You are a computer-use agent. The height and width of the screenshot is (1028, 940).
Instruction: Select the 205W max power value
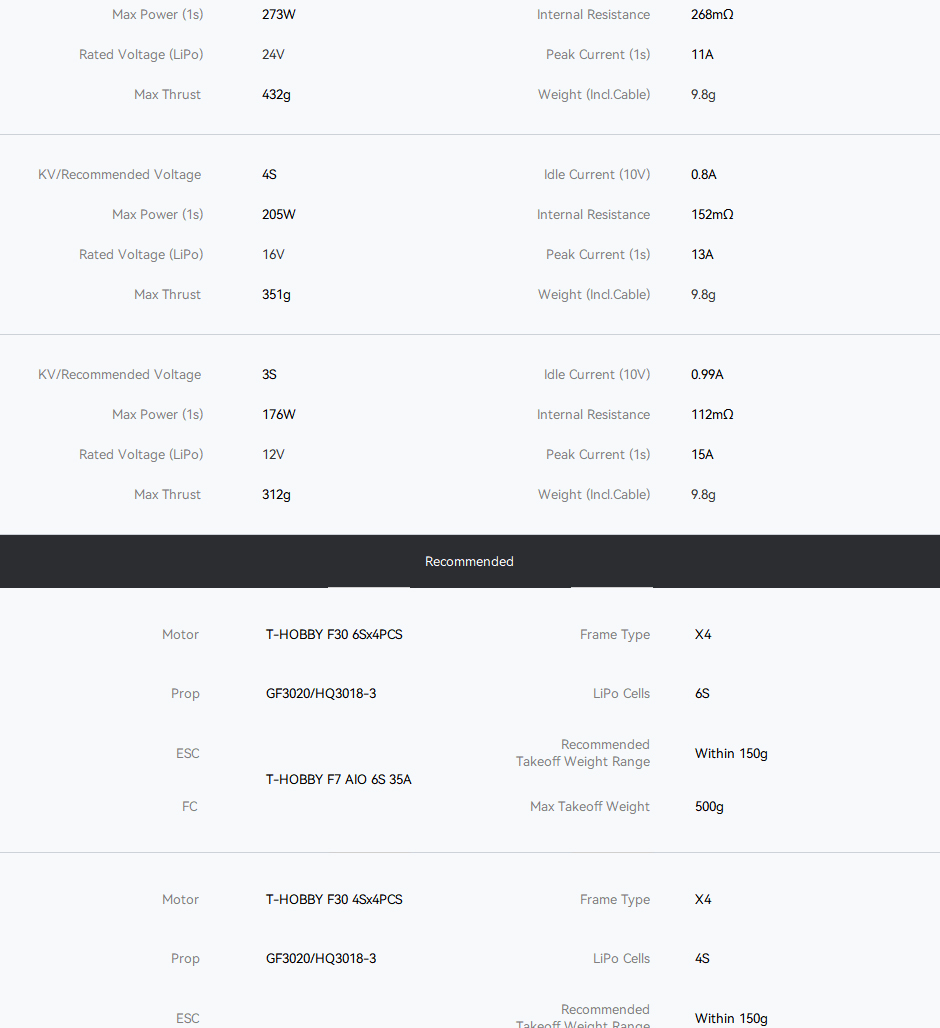(279, 215)
